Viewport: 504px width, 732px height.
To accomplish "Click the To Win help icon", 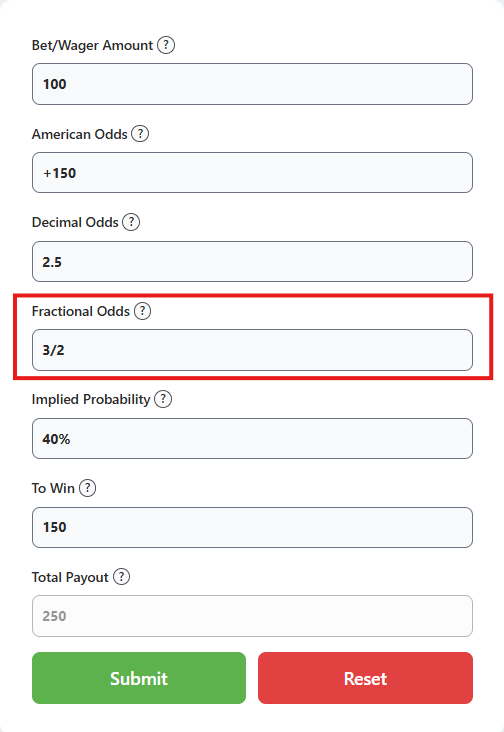I will (x=87, y=488).
